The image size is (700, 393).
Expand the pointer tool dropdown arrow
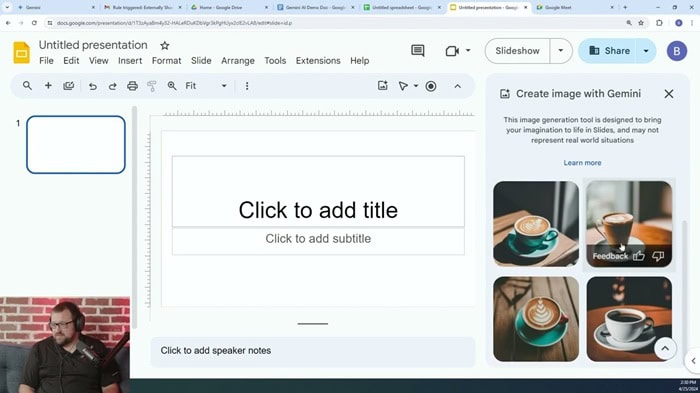tap(416, 86)
